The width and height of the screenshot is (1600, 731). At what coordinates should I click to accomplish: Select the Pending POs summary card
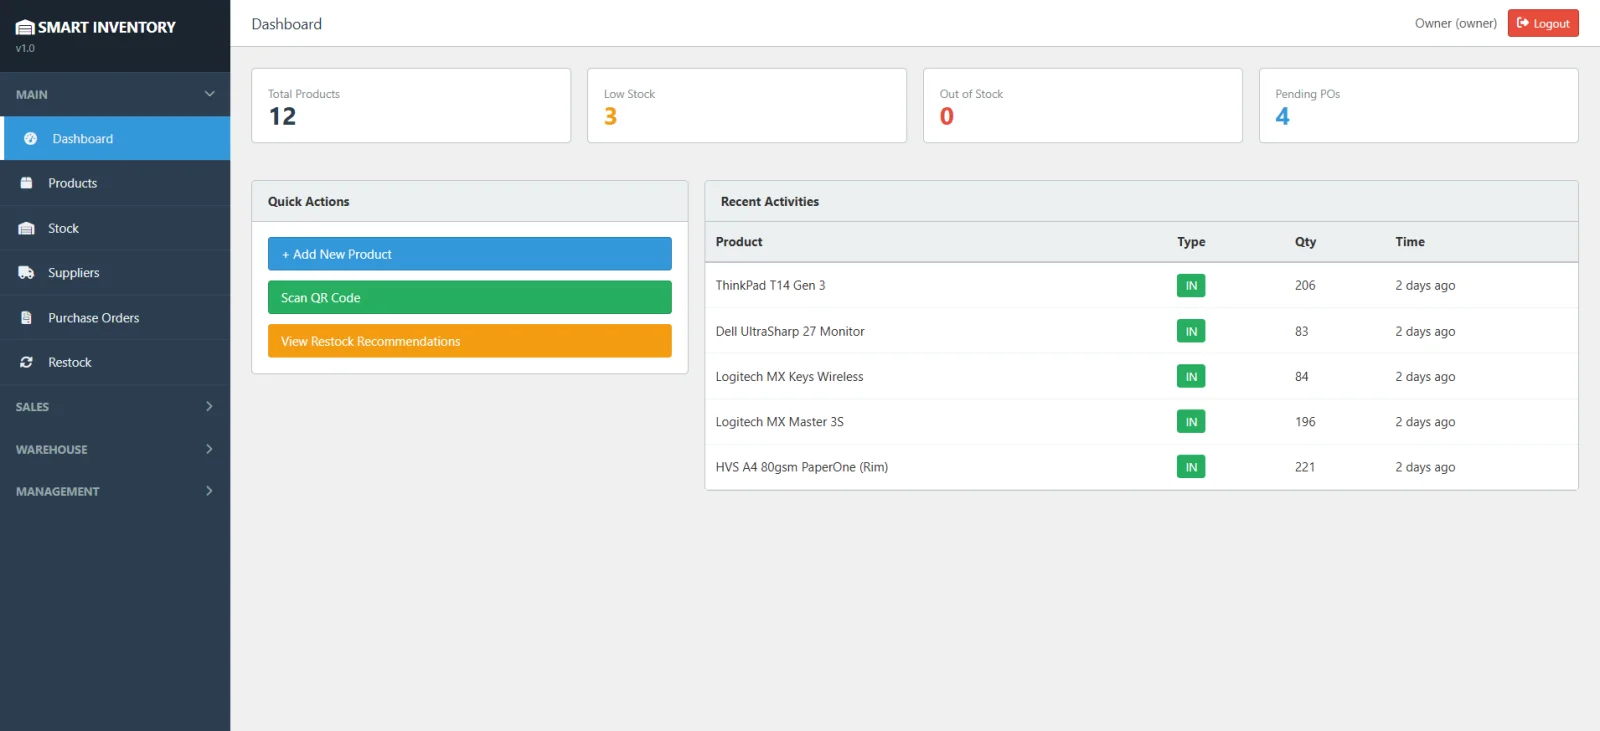click(x=1417, y=106)
